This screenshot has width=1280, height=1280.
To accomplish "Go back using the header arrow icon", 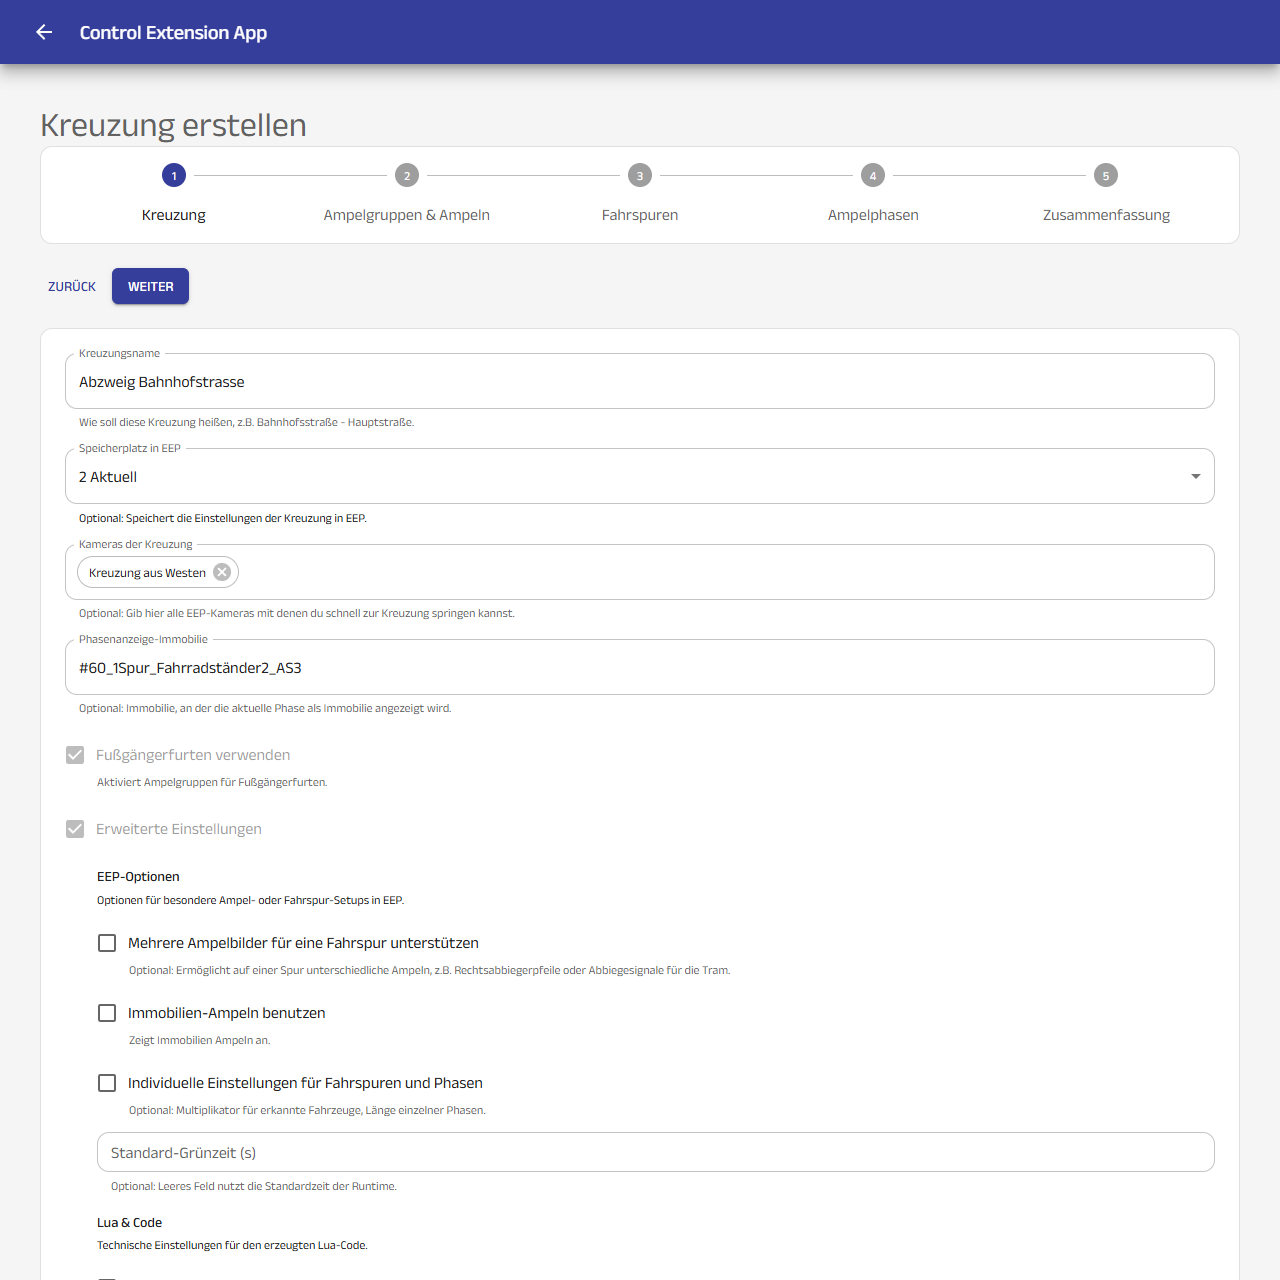I will click(44, 32).
